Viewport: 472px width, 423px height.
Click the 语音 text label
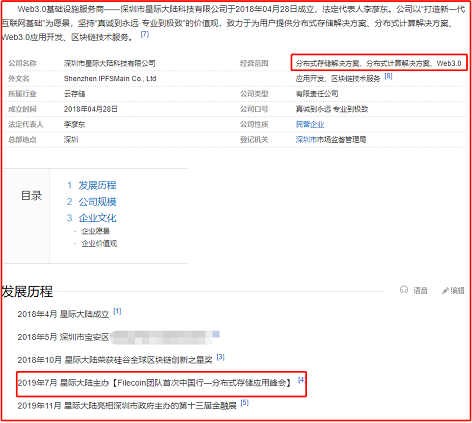click(x=420, y=291)
